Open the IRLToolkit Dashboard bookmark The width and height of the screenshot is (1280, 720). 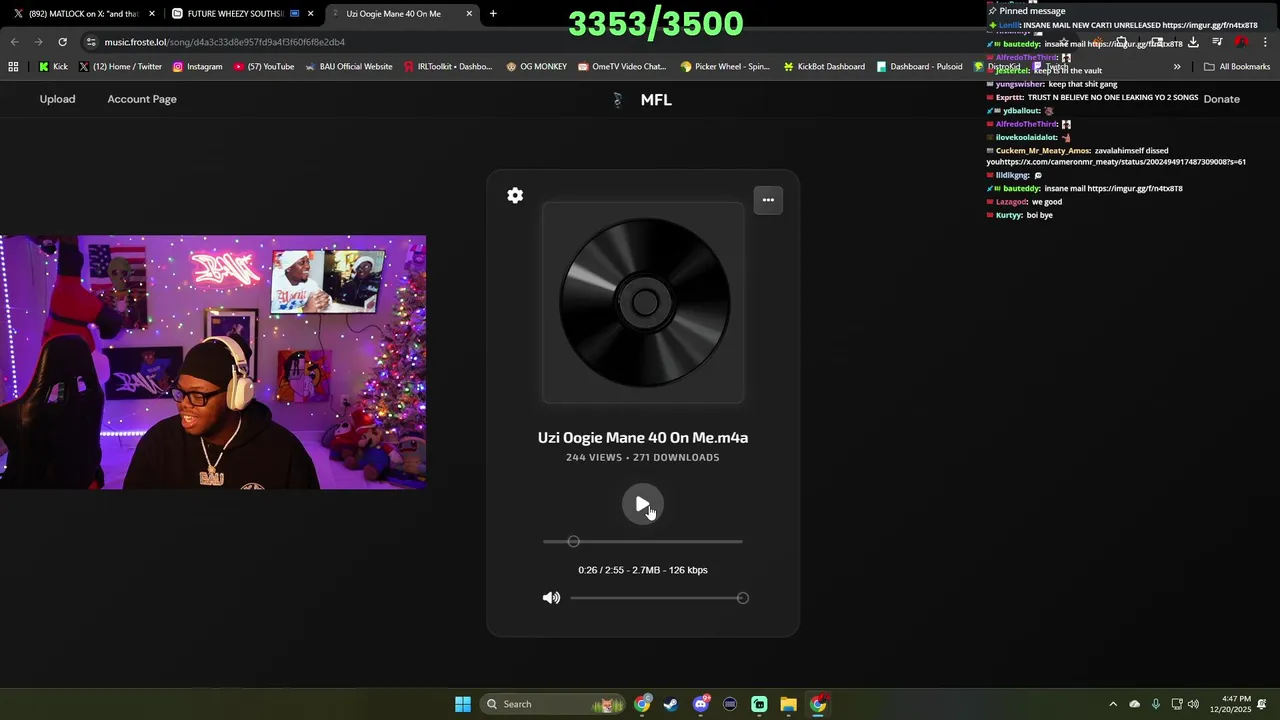448,67
